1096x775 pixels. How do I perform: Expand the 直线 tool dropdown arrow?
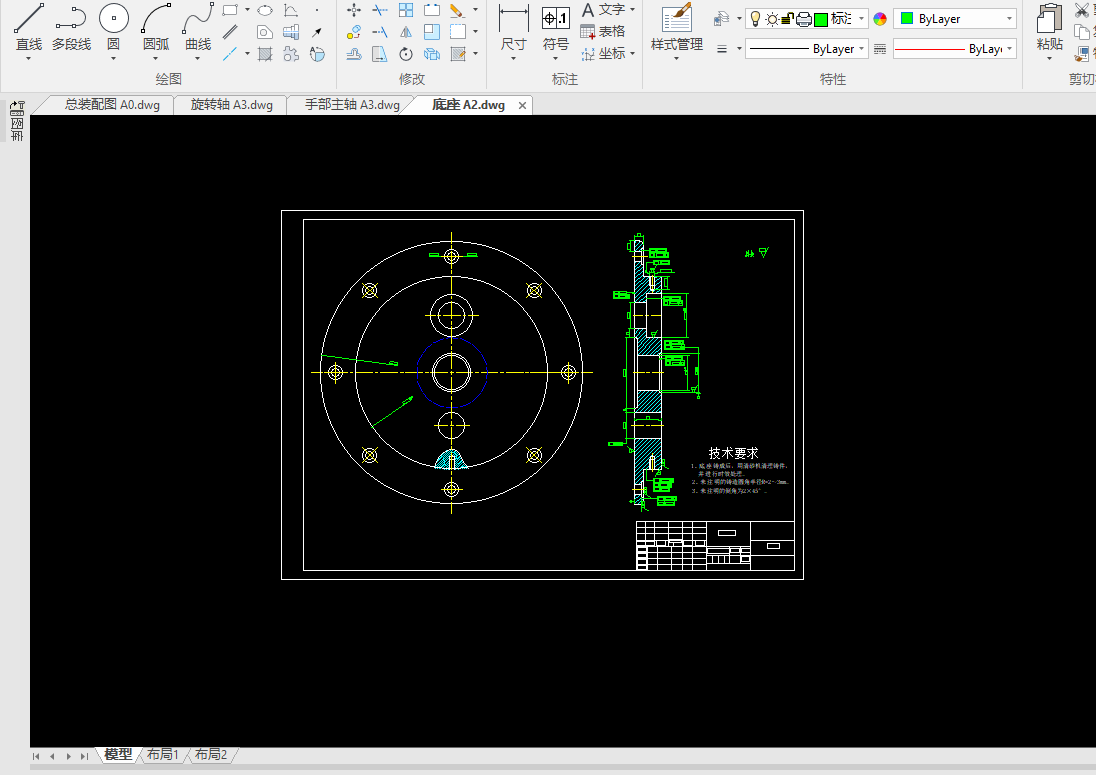(29, 59)
